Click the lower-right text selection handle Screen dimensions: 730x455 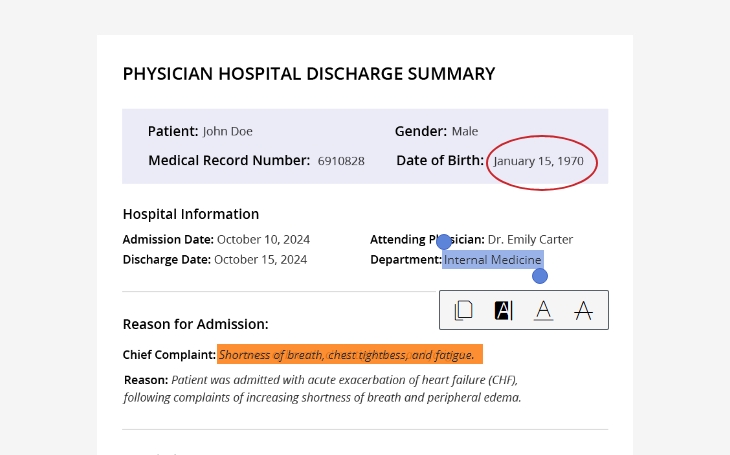click(540, 275)
